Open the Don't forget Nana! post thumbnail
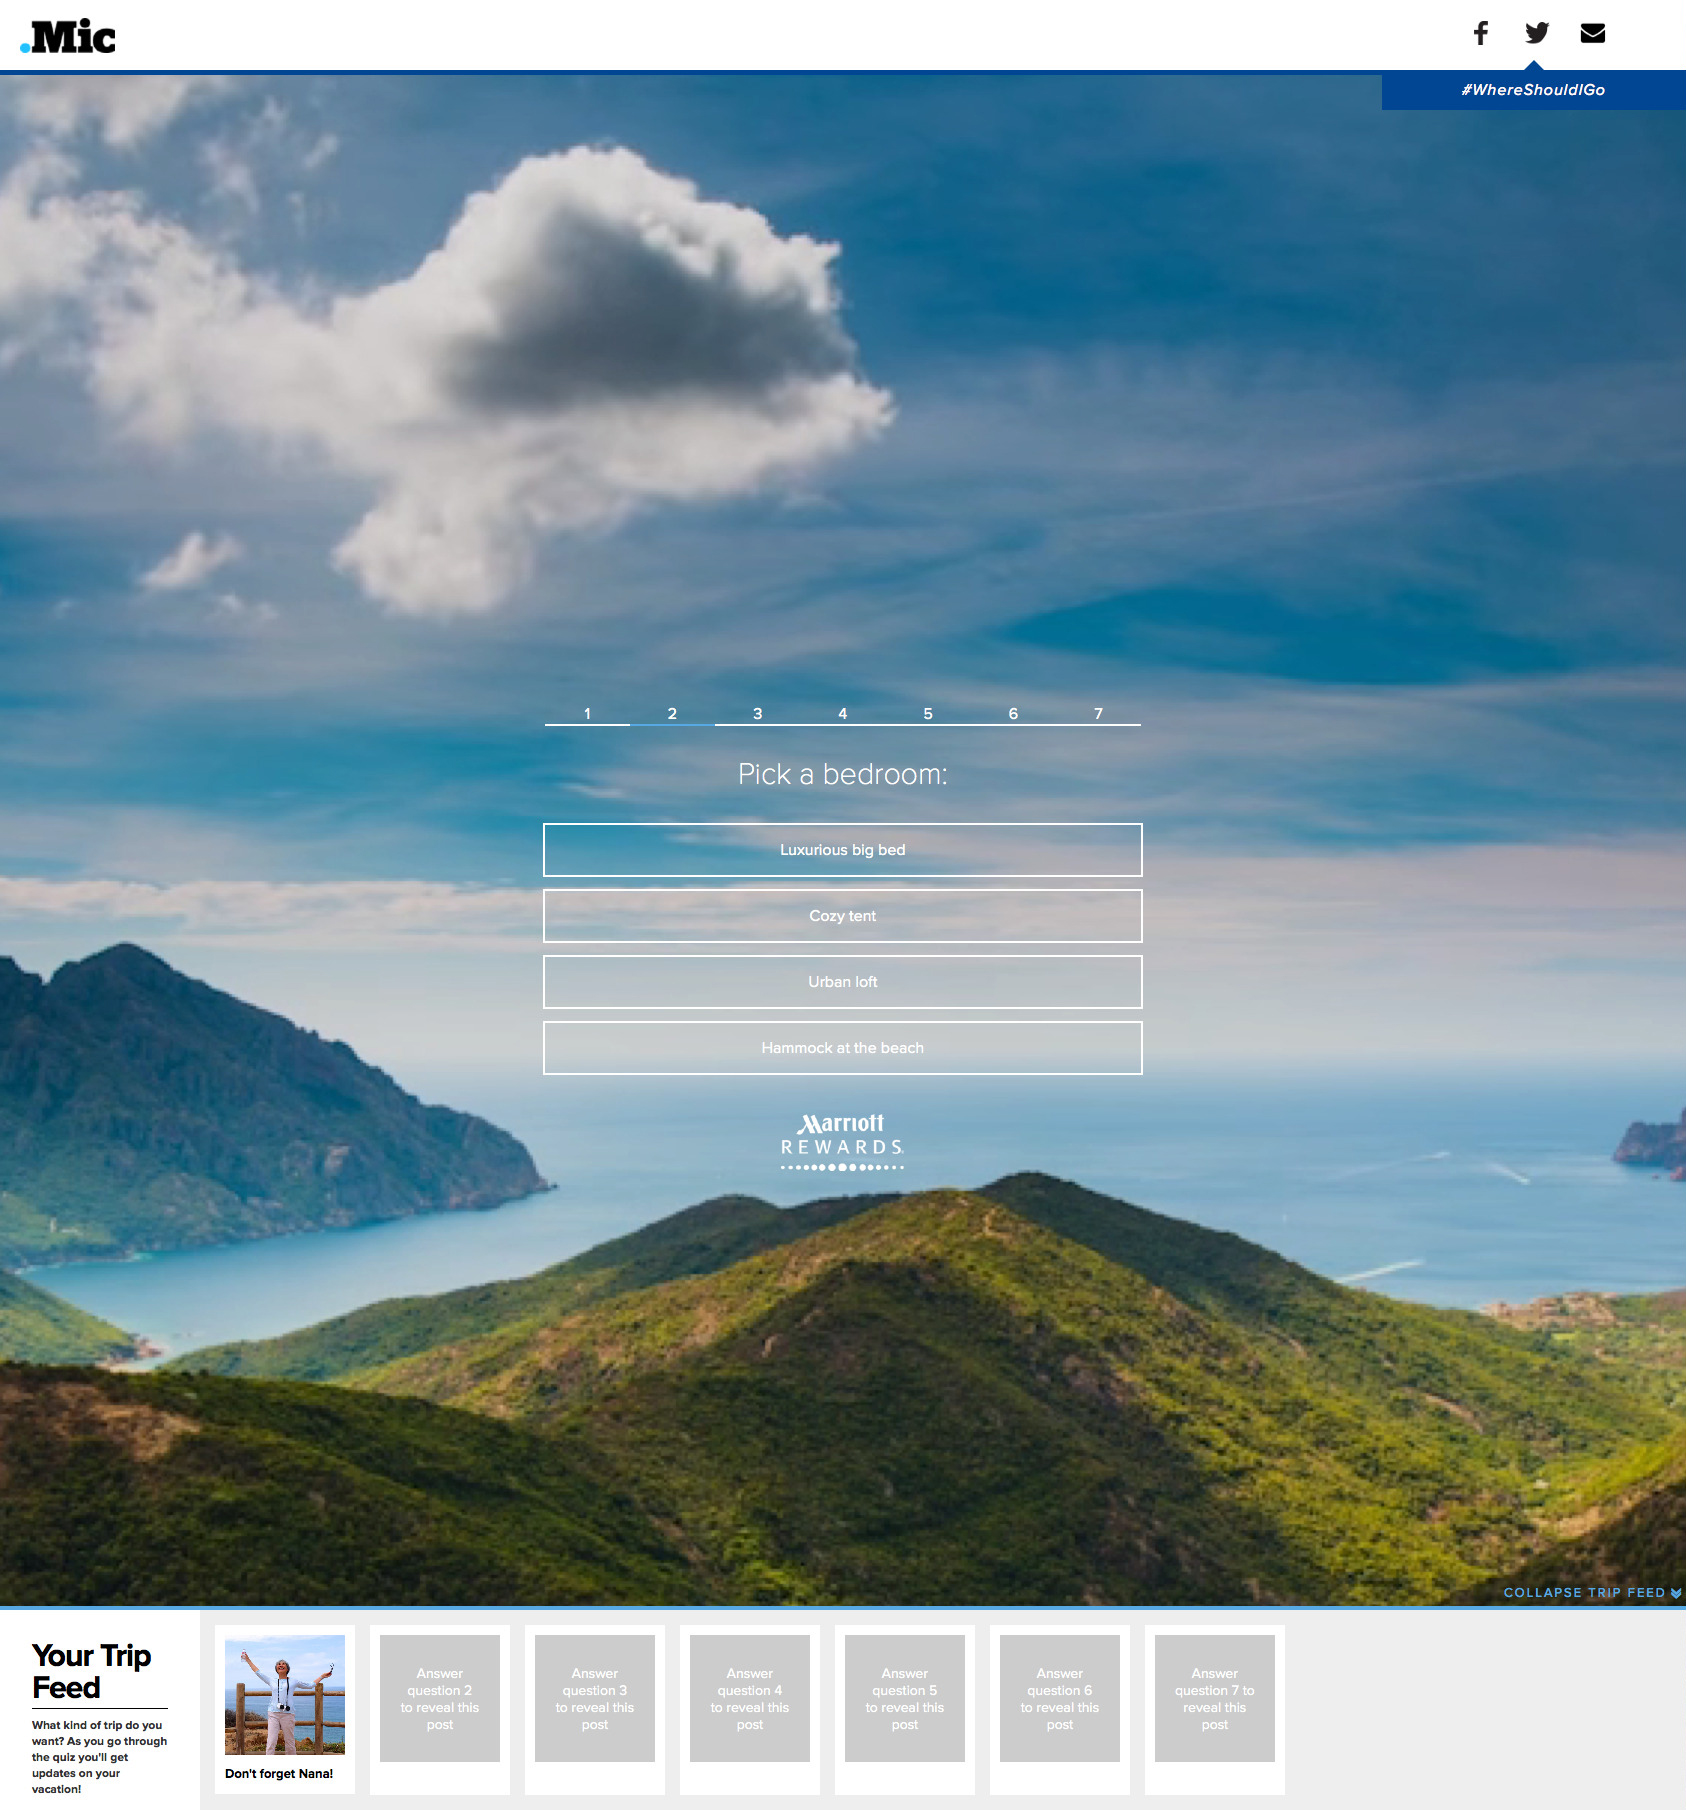 (x=285, y=1695)
